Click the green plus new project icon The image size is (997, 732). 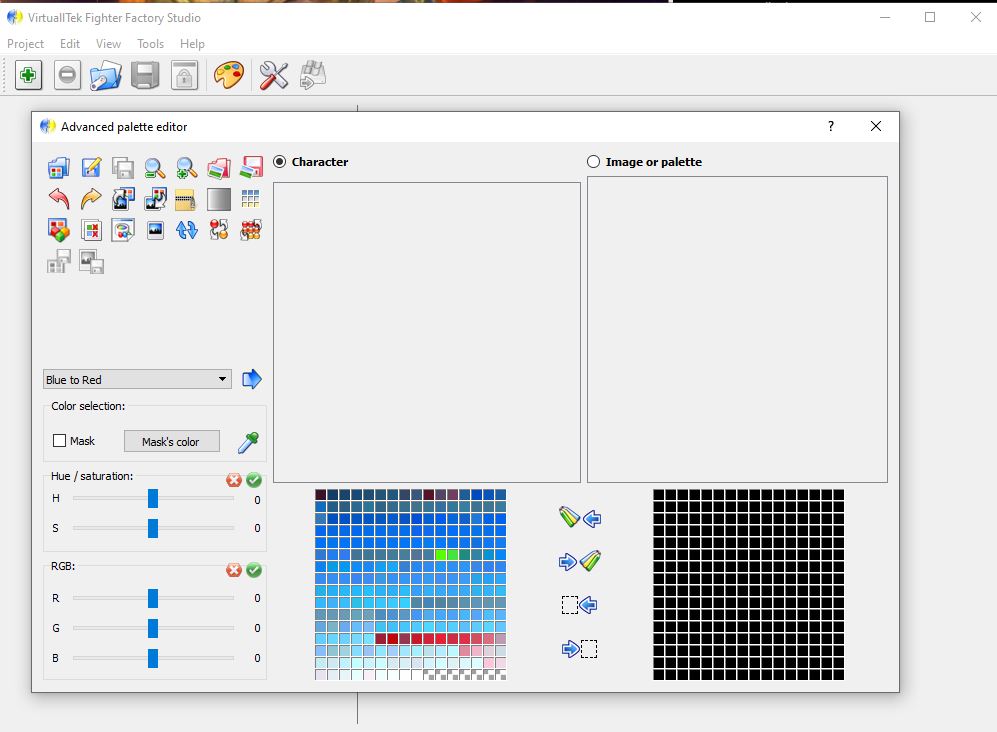(x=28, y=76)
